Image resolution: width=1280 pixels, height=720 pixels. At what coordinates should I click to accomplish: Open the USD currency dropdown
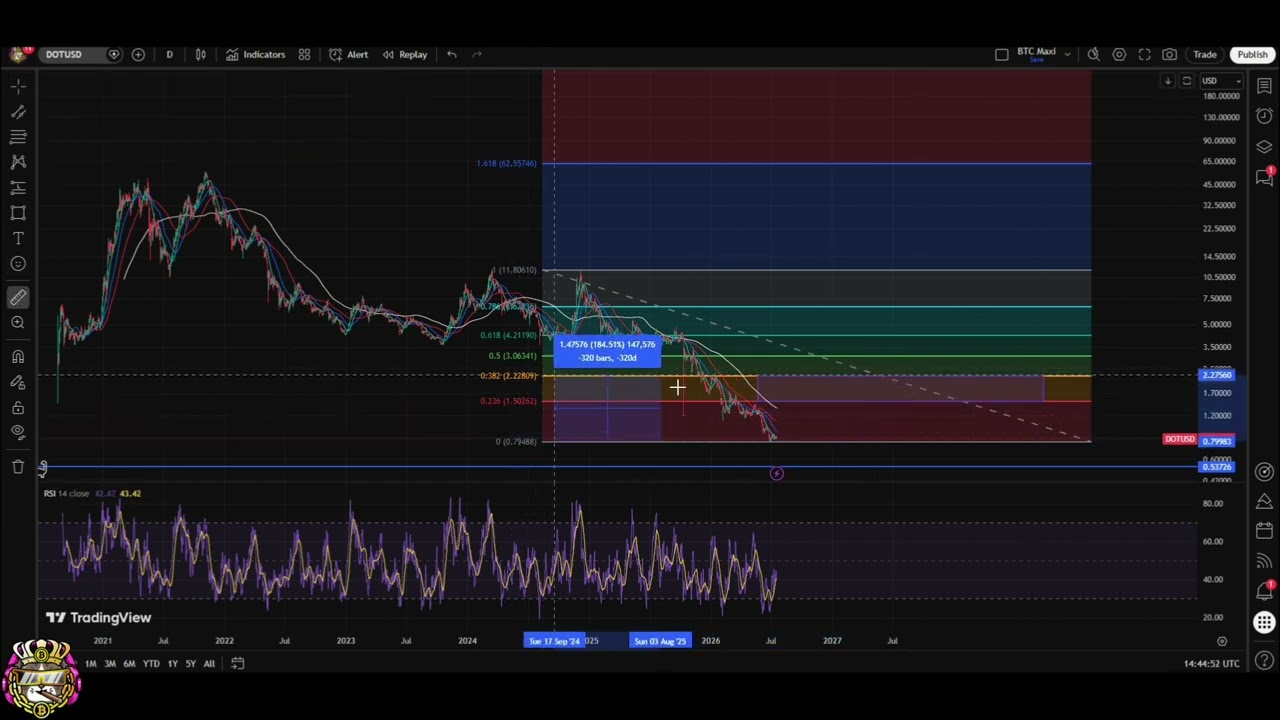point(1221,81)
